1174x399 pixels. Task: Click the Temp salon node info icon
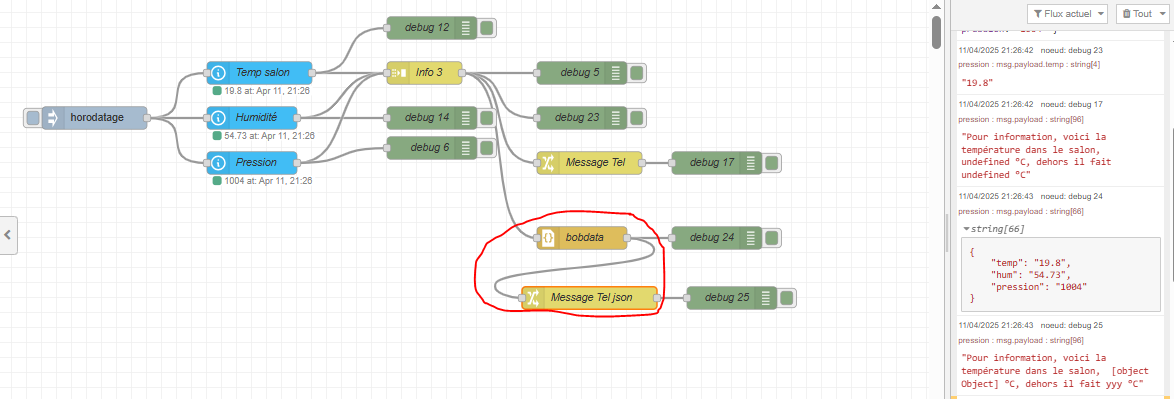coord(219,73)
